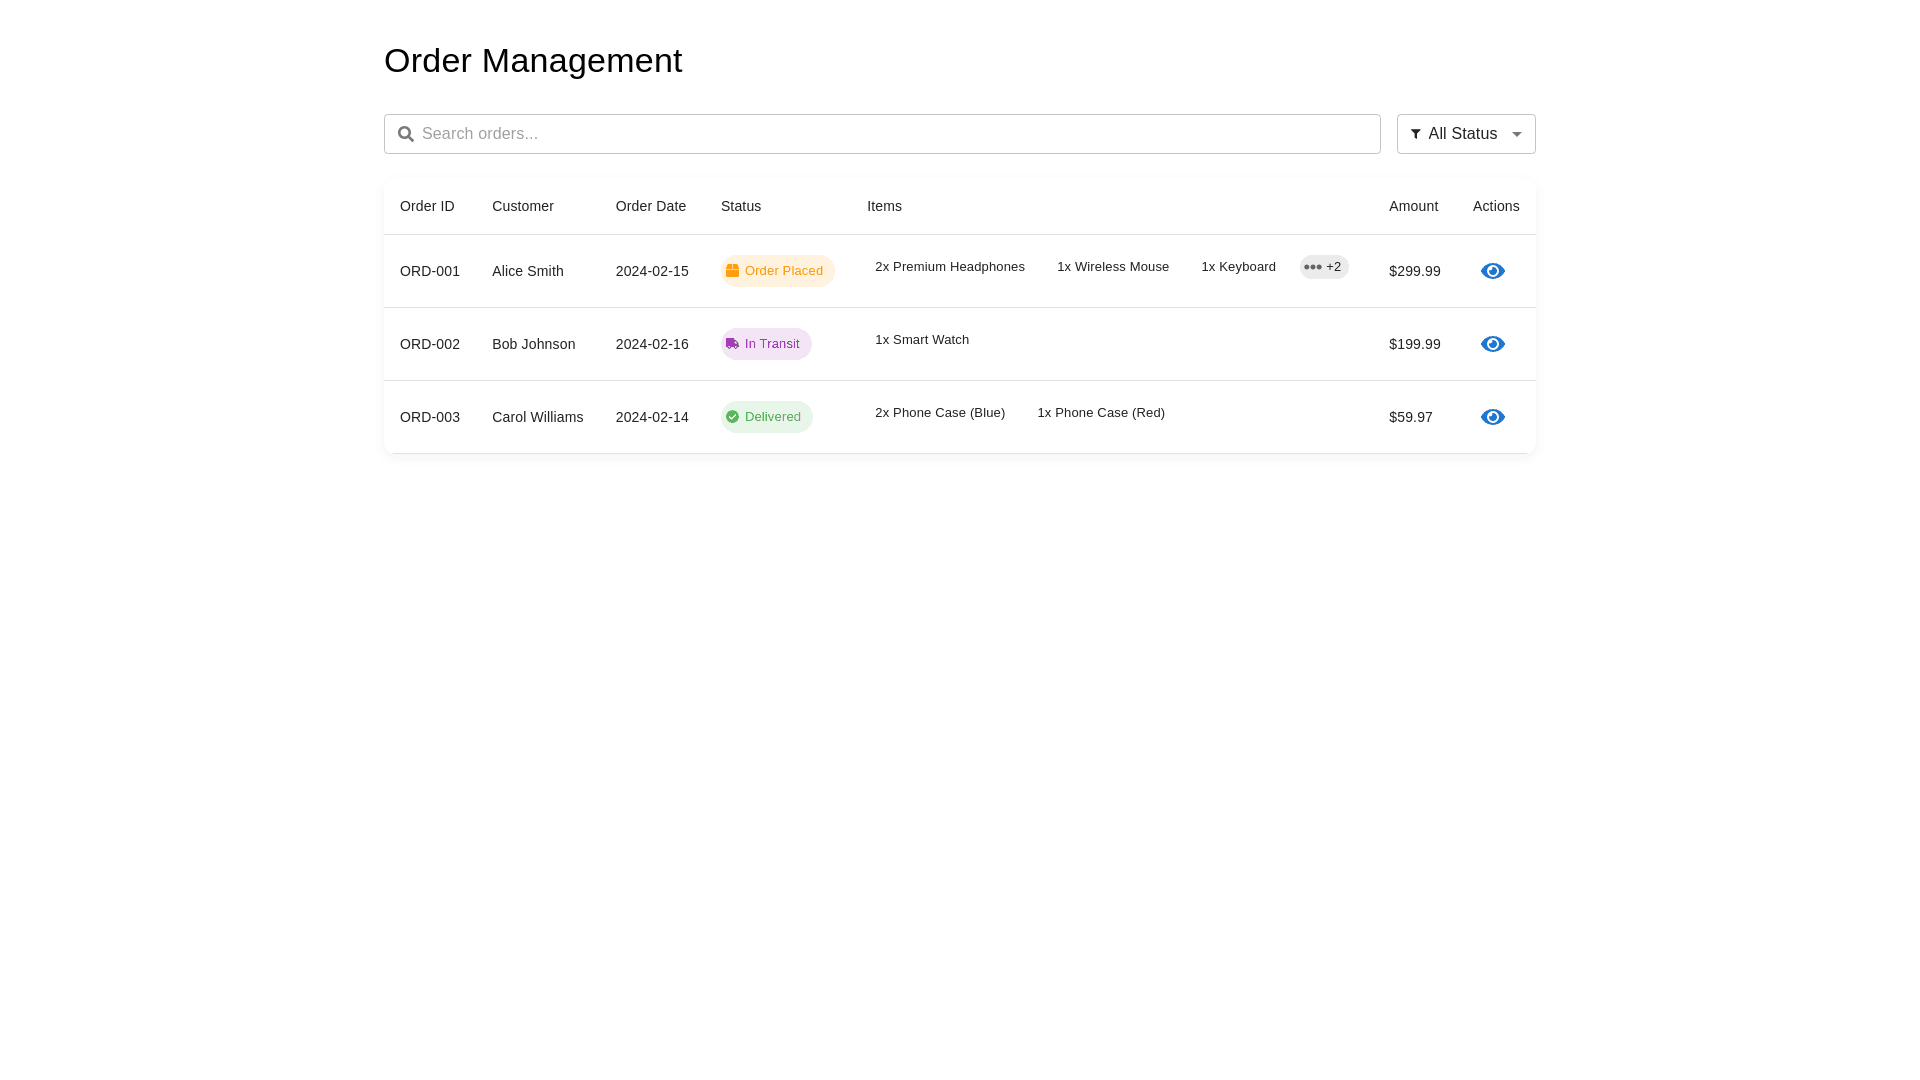
Task: Click the Order Date column header
Action: (650, 206)
